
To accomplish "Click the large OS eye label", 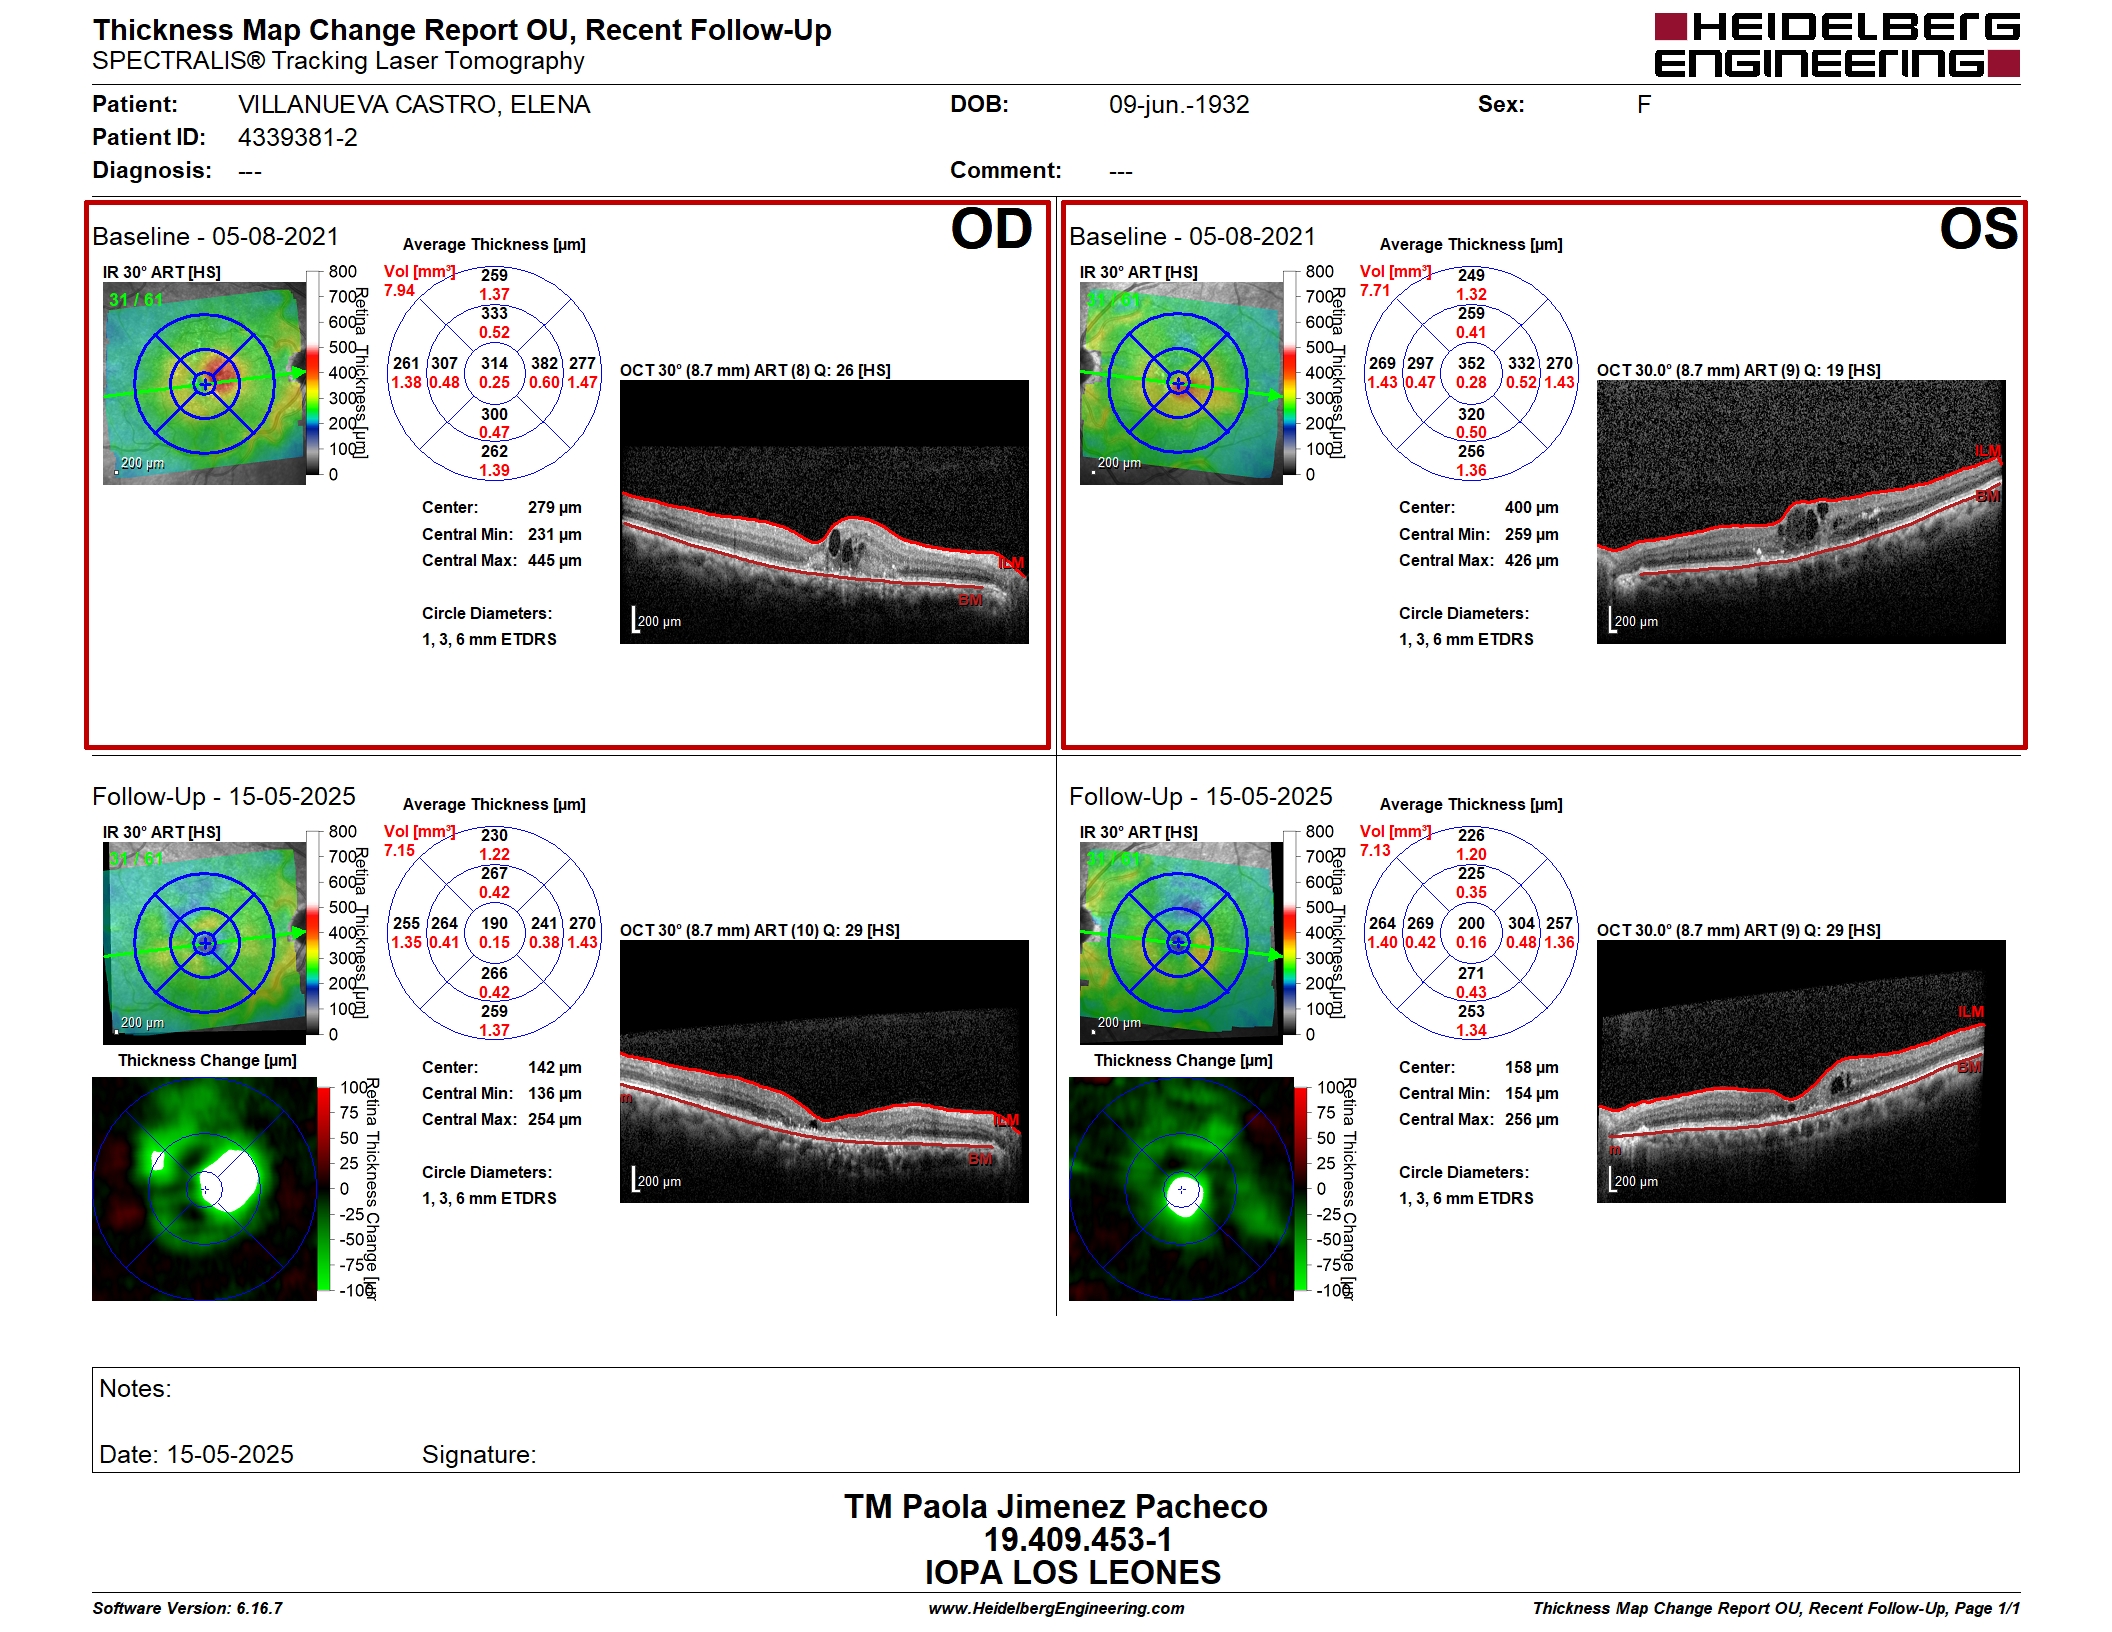I will pyautogui.click(x=1978, y=230).
